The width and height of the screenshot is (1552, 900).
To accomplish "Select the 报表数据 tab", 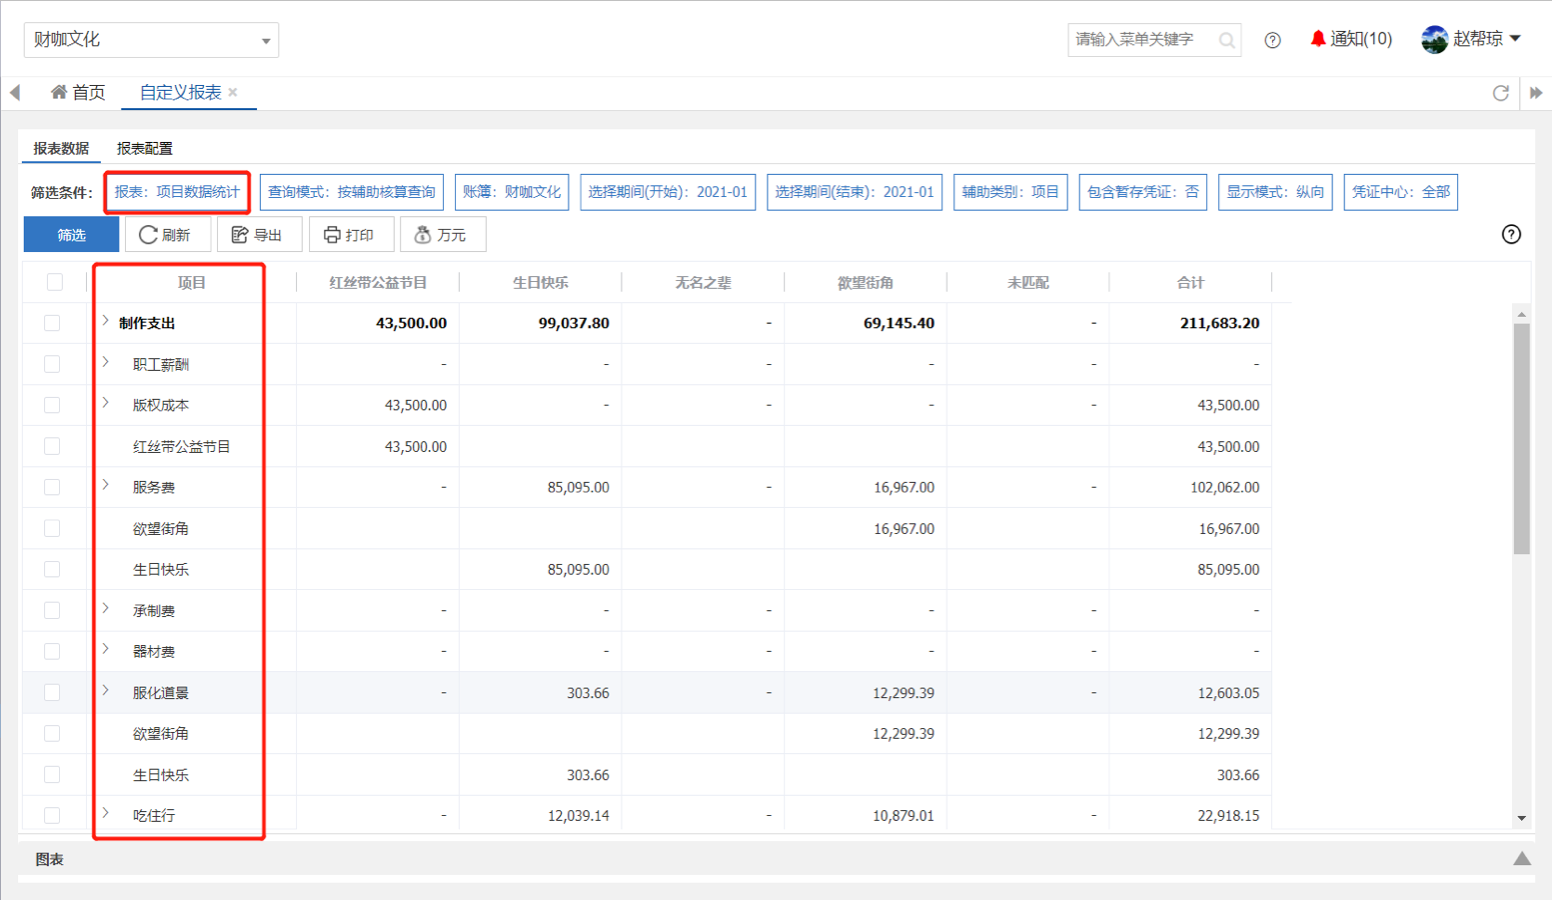I will tap(61, 148).
